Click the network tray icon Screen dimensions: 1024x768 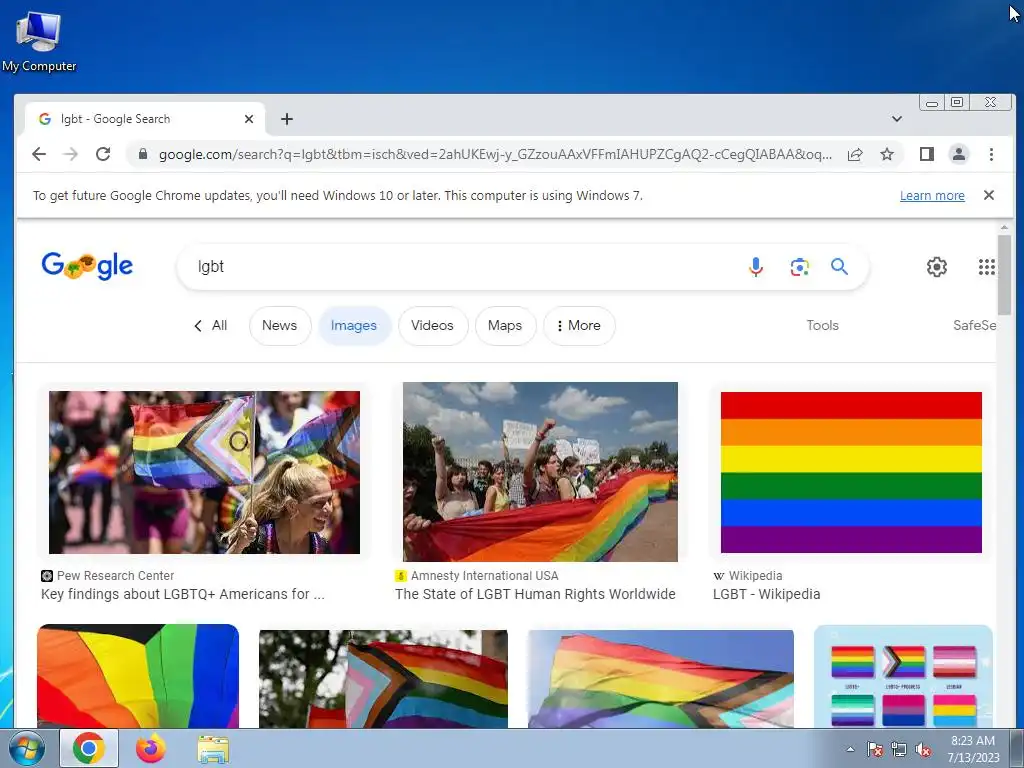899,750
